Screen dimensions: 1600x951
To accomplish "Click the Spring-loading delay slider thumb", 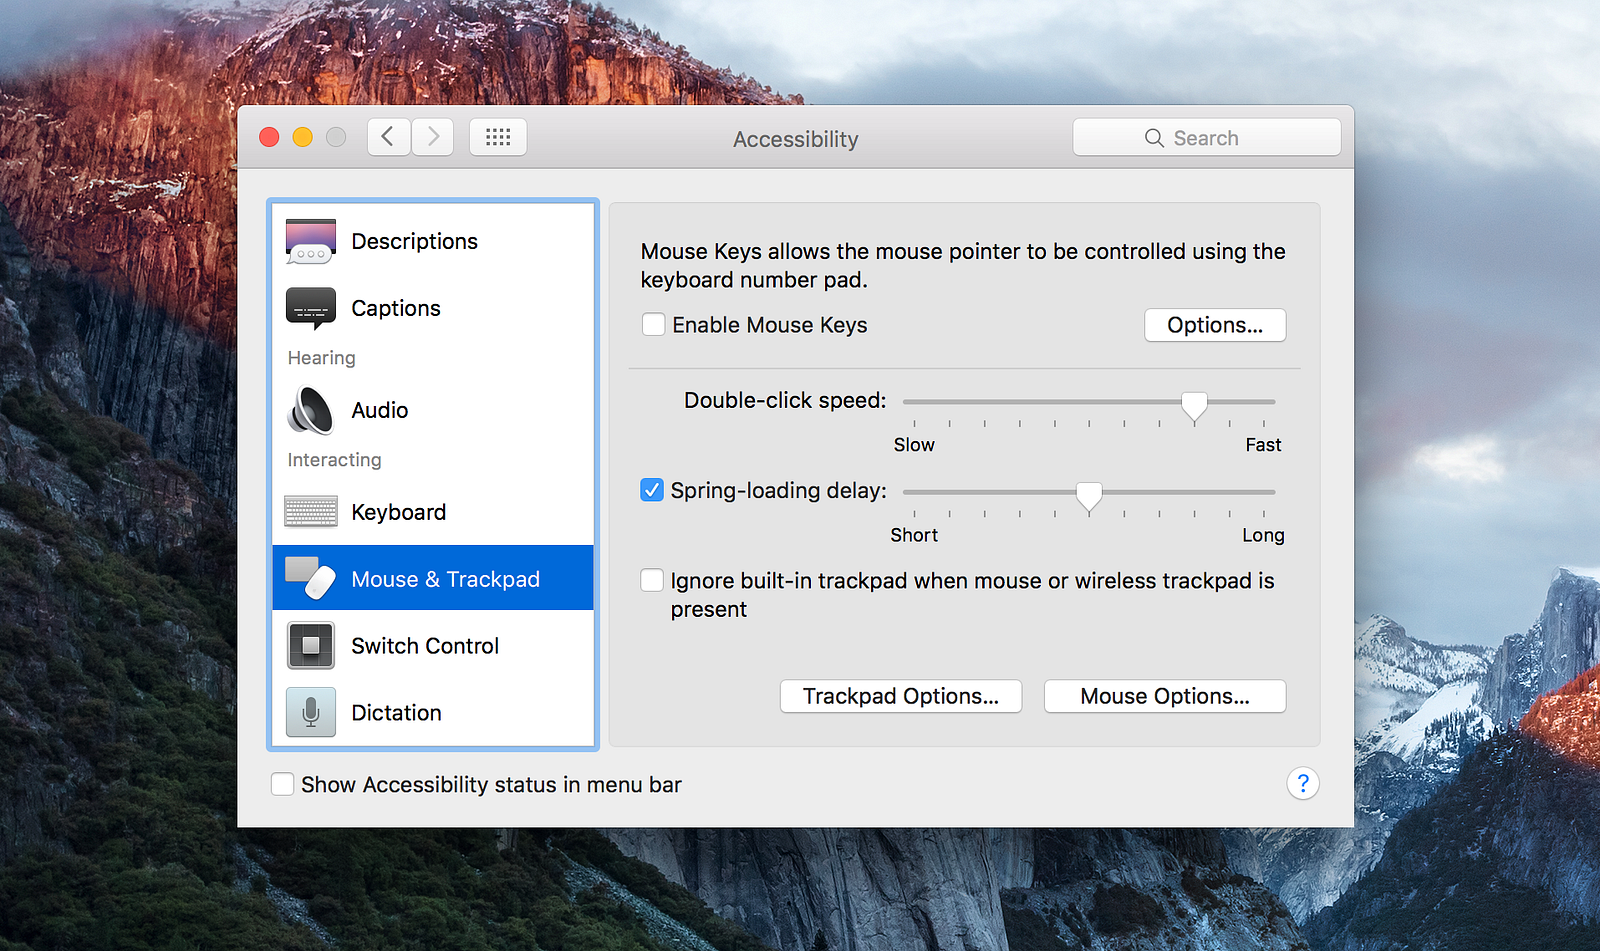I will coord(1089,496).
